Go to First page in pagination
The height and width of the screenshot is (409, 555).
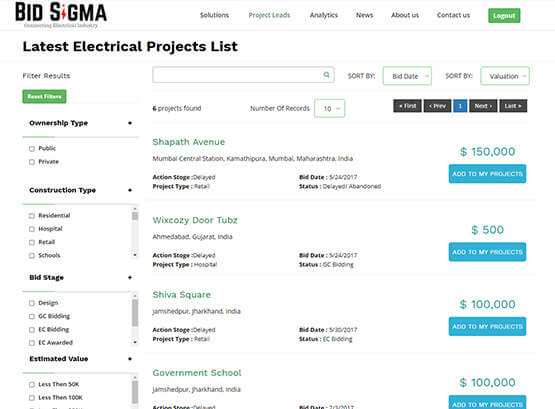[407, 106]
